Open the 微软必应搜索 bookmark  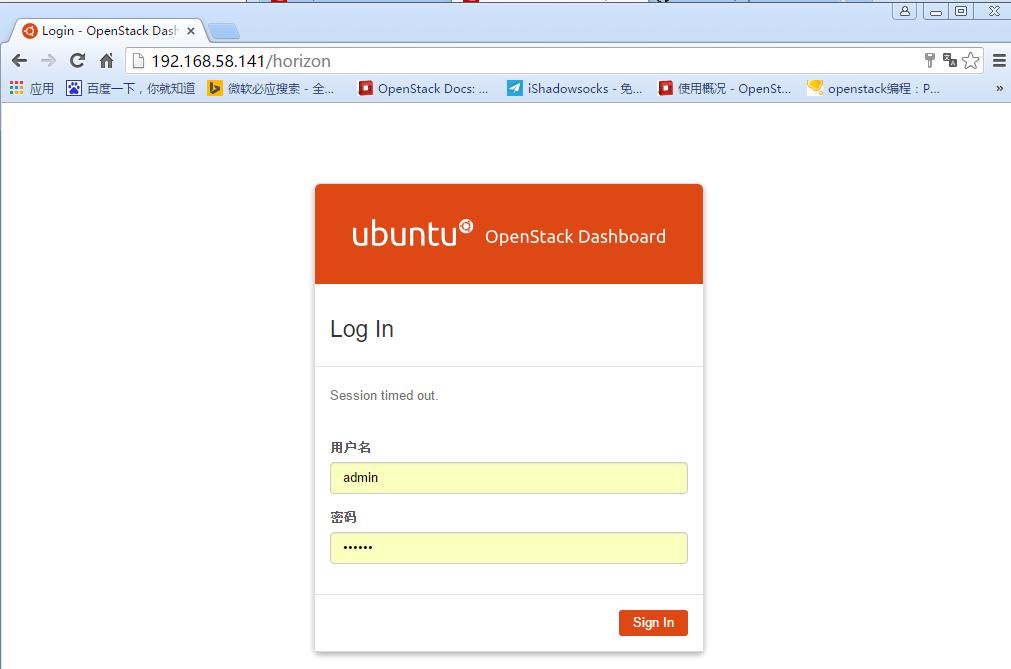tap(271, 88)
